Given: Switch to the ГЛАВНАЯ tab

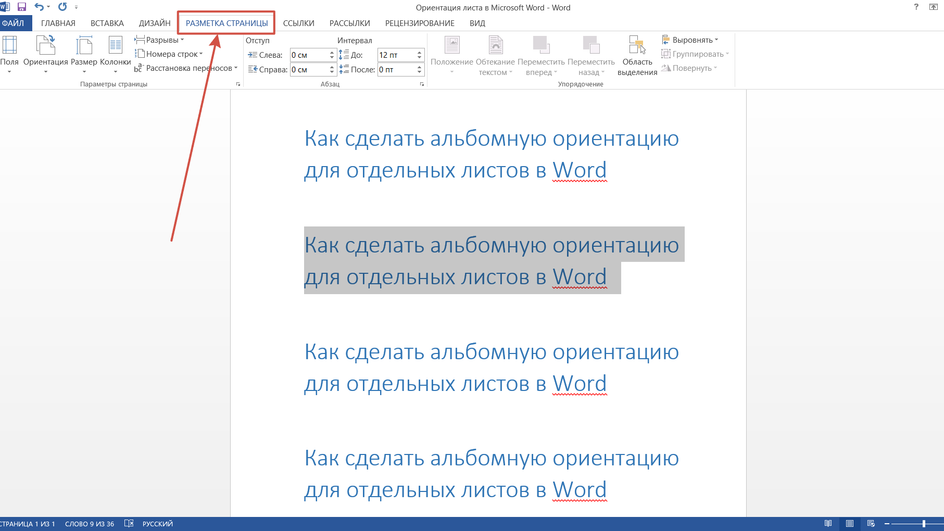Looking at the screenshot, I should [x=58, y=23].
